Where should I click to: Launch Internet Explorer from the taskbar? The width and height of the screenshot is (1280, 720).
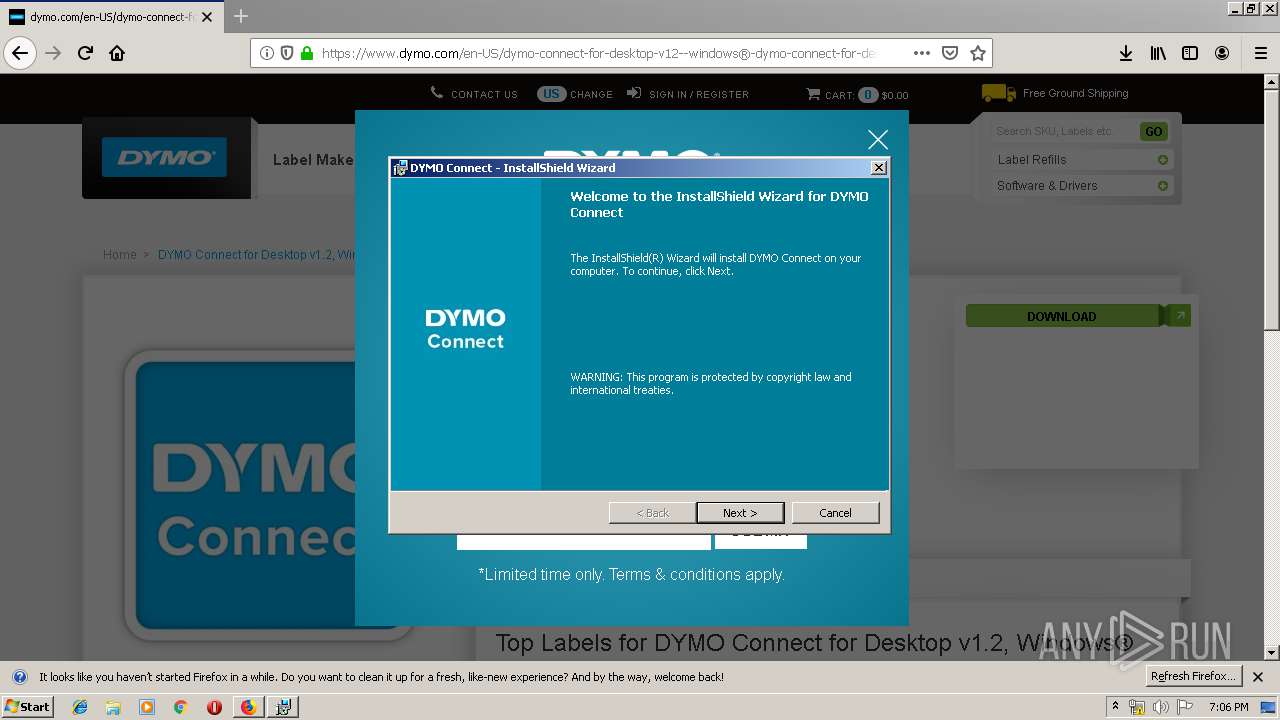pyautogui.click(x=80, y=707)
